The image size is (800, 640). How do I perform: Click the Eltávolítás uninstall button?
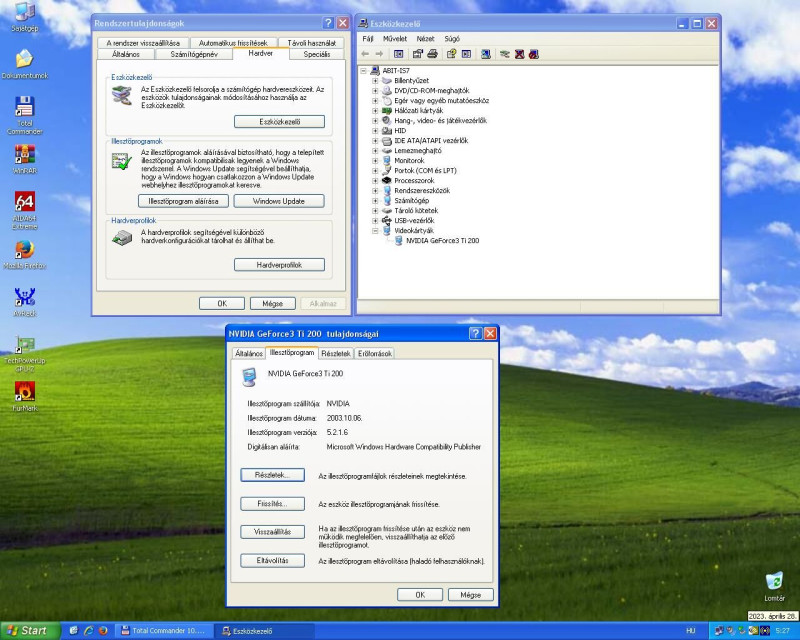[x=272, y=560]
